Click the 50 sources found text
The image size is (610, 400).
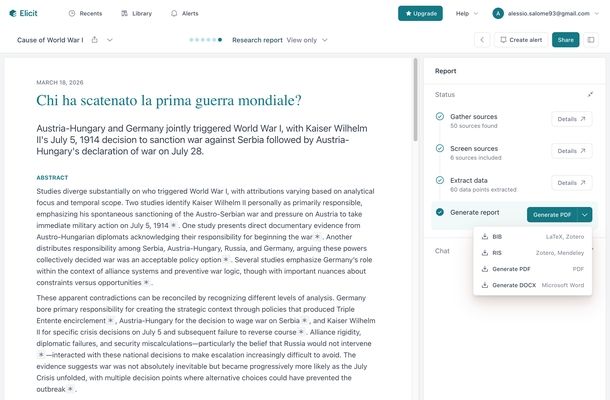click(473, 126)
